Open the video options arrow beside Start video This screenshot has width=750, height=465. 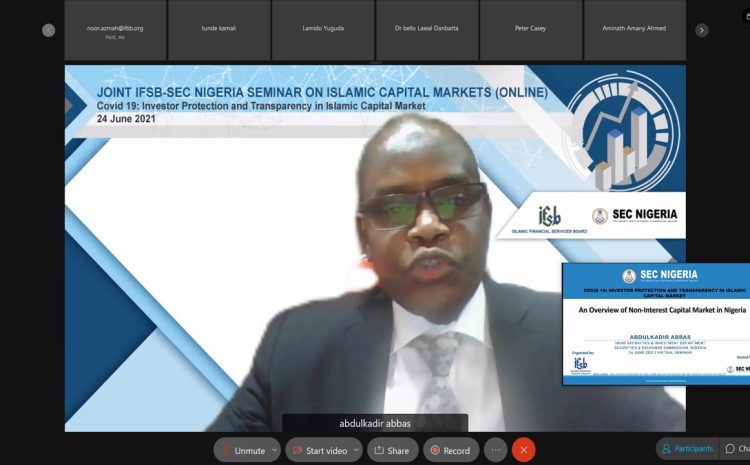click(x=356, y=450)
